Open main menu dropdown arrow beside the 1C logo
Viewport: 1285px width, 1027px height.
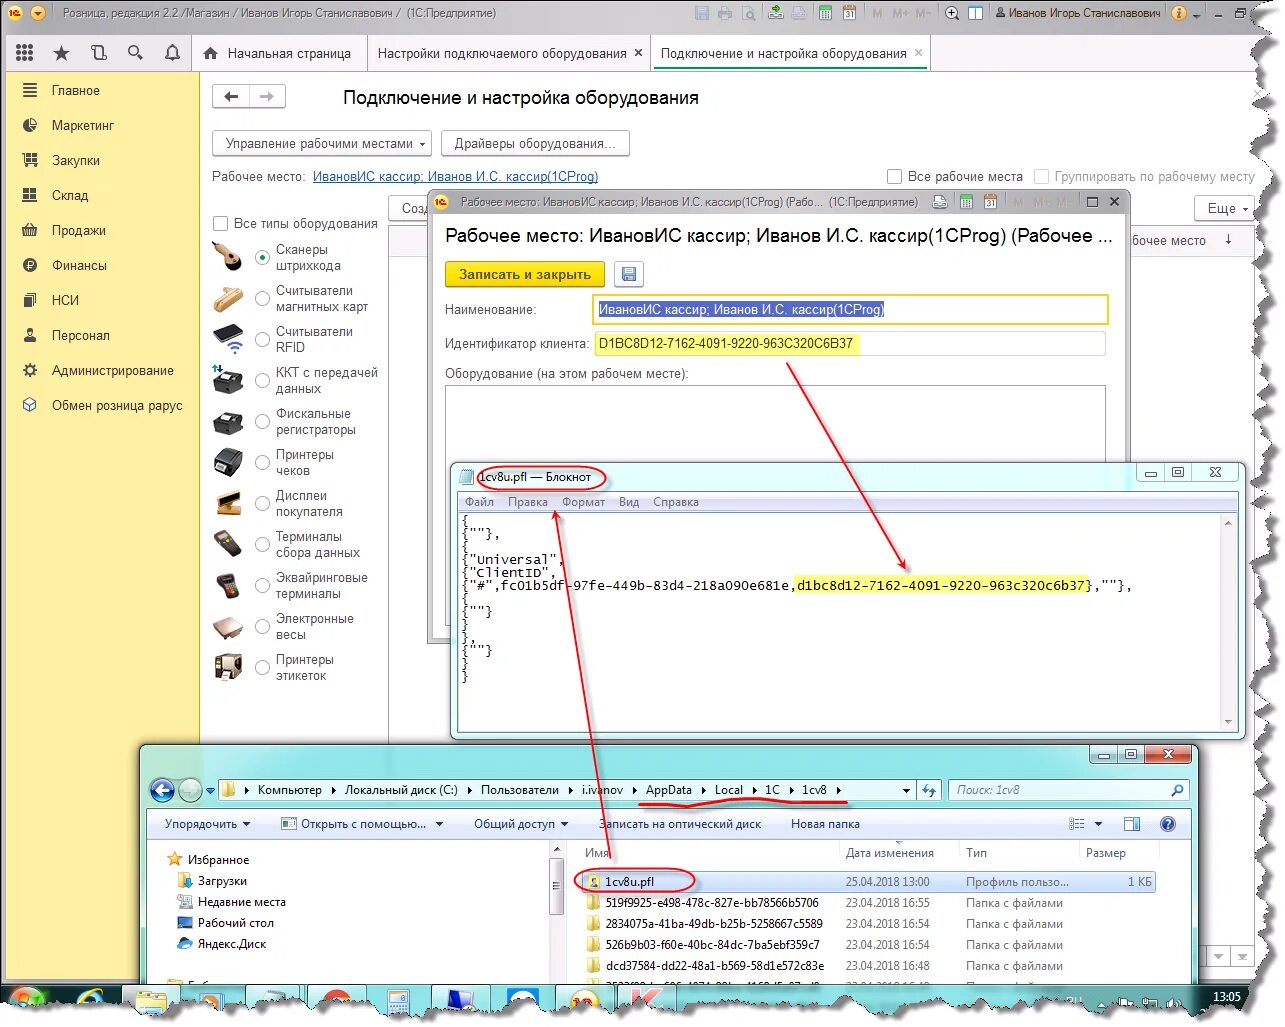[38, 13]
